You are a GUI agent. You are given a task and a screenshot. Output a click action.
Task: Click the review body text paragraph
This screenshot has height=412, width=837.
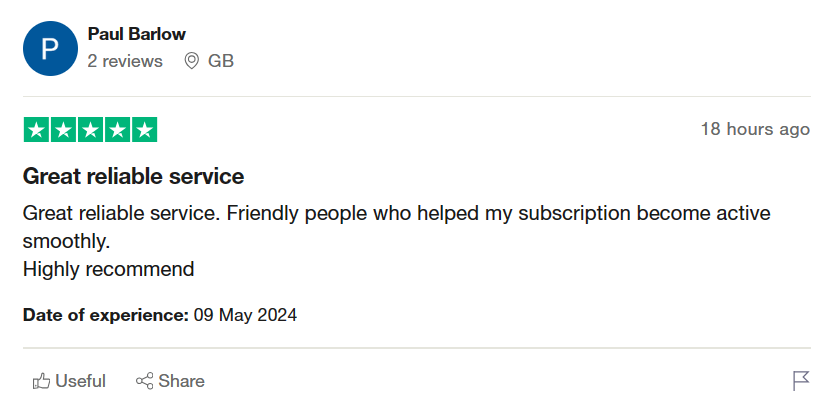[397, 241]
